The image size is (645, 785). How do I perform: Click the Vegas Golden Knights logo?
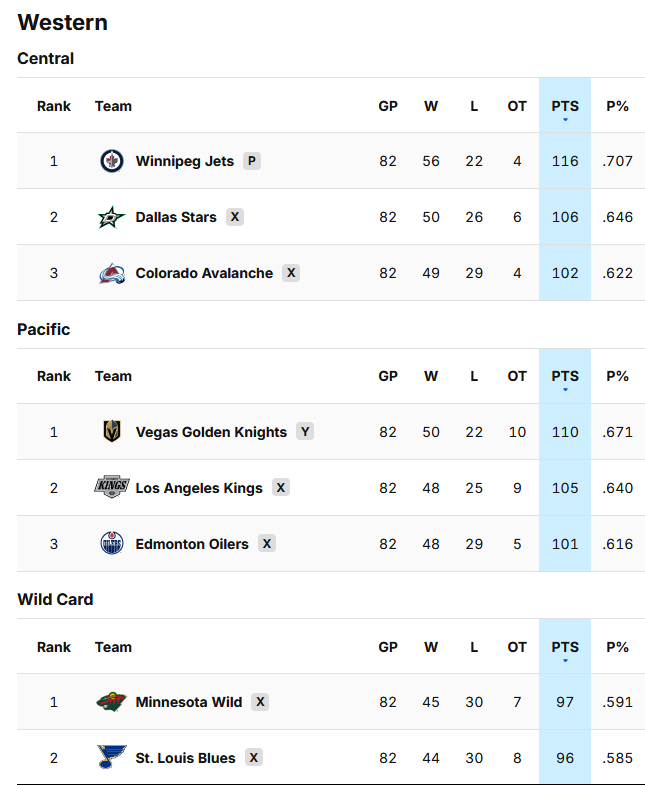coord(112,432)
